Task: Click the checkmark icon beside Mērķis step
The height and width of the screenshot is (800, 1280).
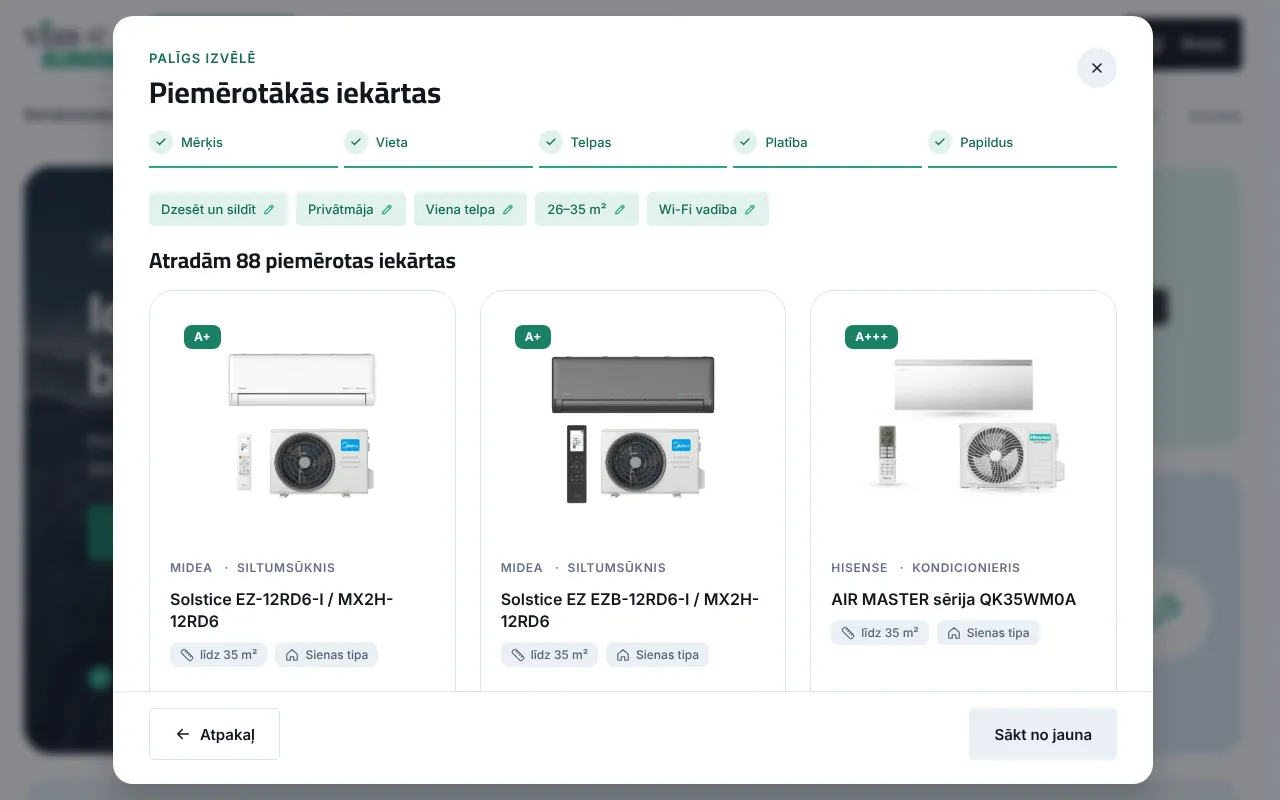Action: [160, 142]
